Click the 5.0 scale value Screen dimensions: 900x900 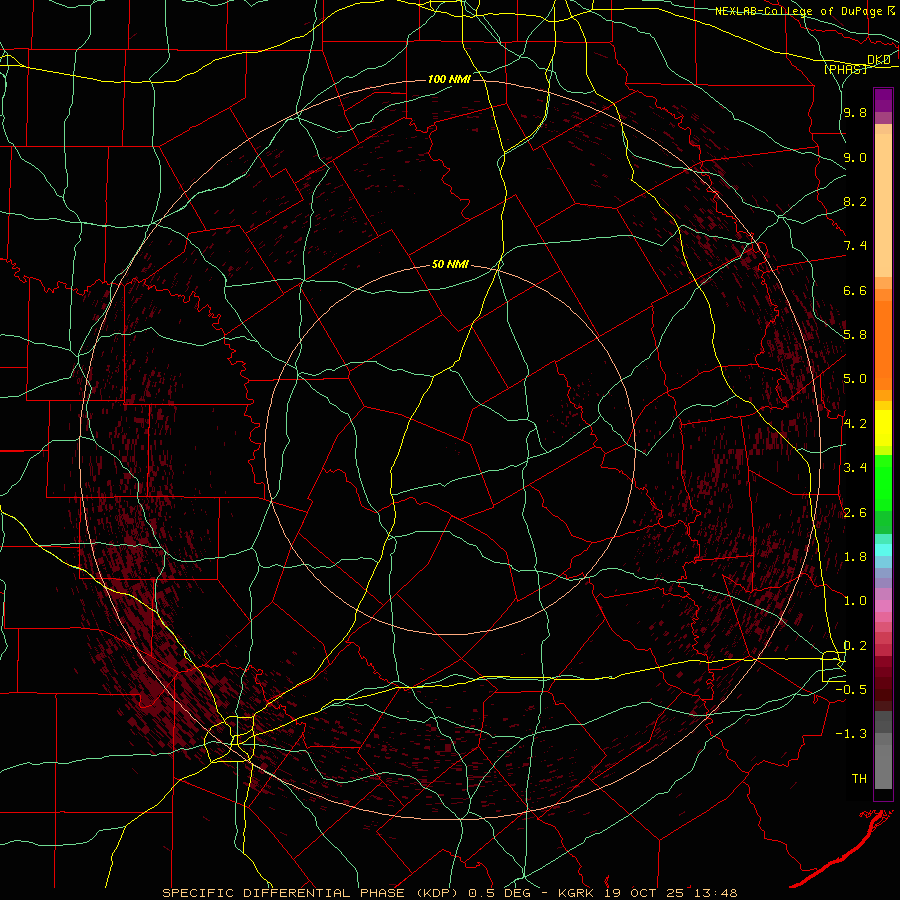pyautogui.click(x=855, y=379)
